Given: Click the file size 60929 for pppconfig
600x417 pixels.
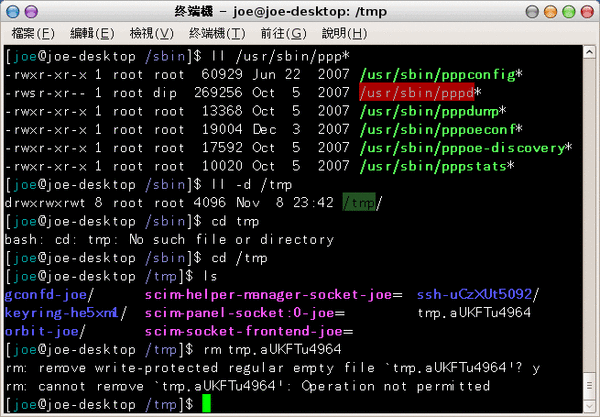Looking at the screenshot, I should click(x=222, y=74).
